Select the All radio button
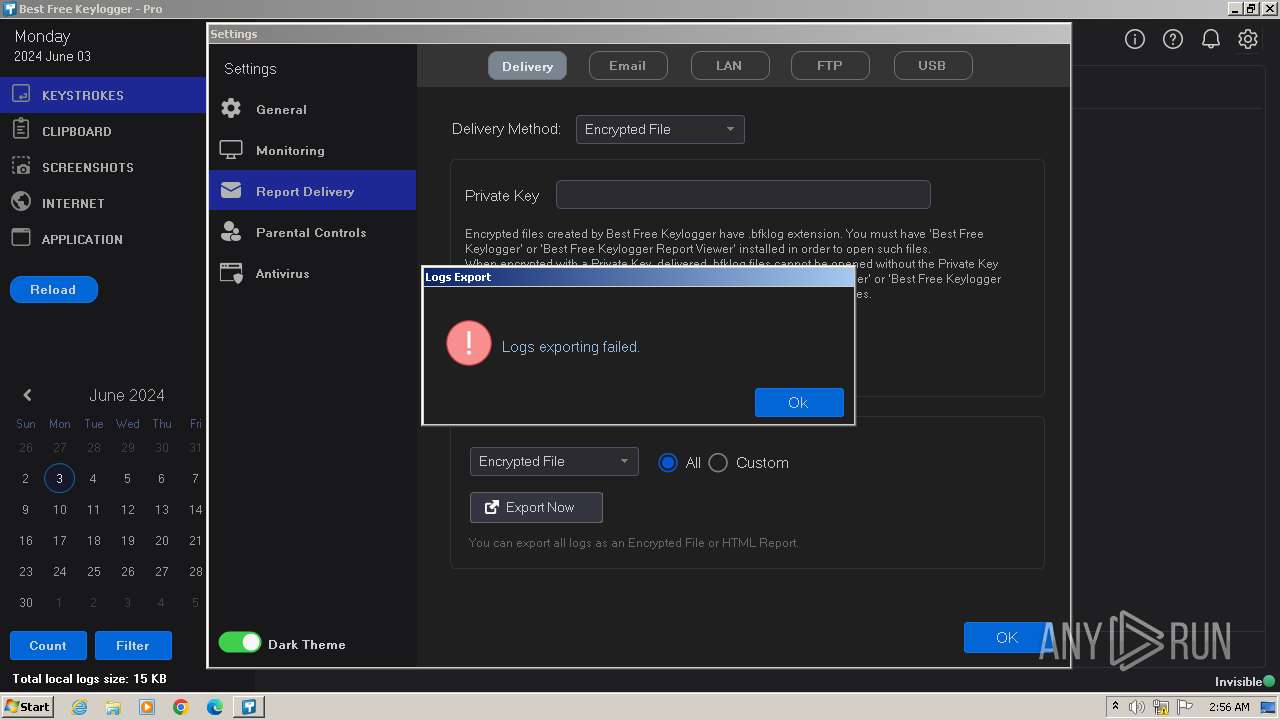Screen dimensions: 1280x720 [668, 462]
